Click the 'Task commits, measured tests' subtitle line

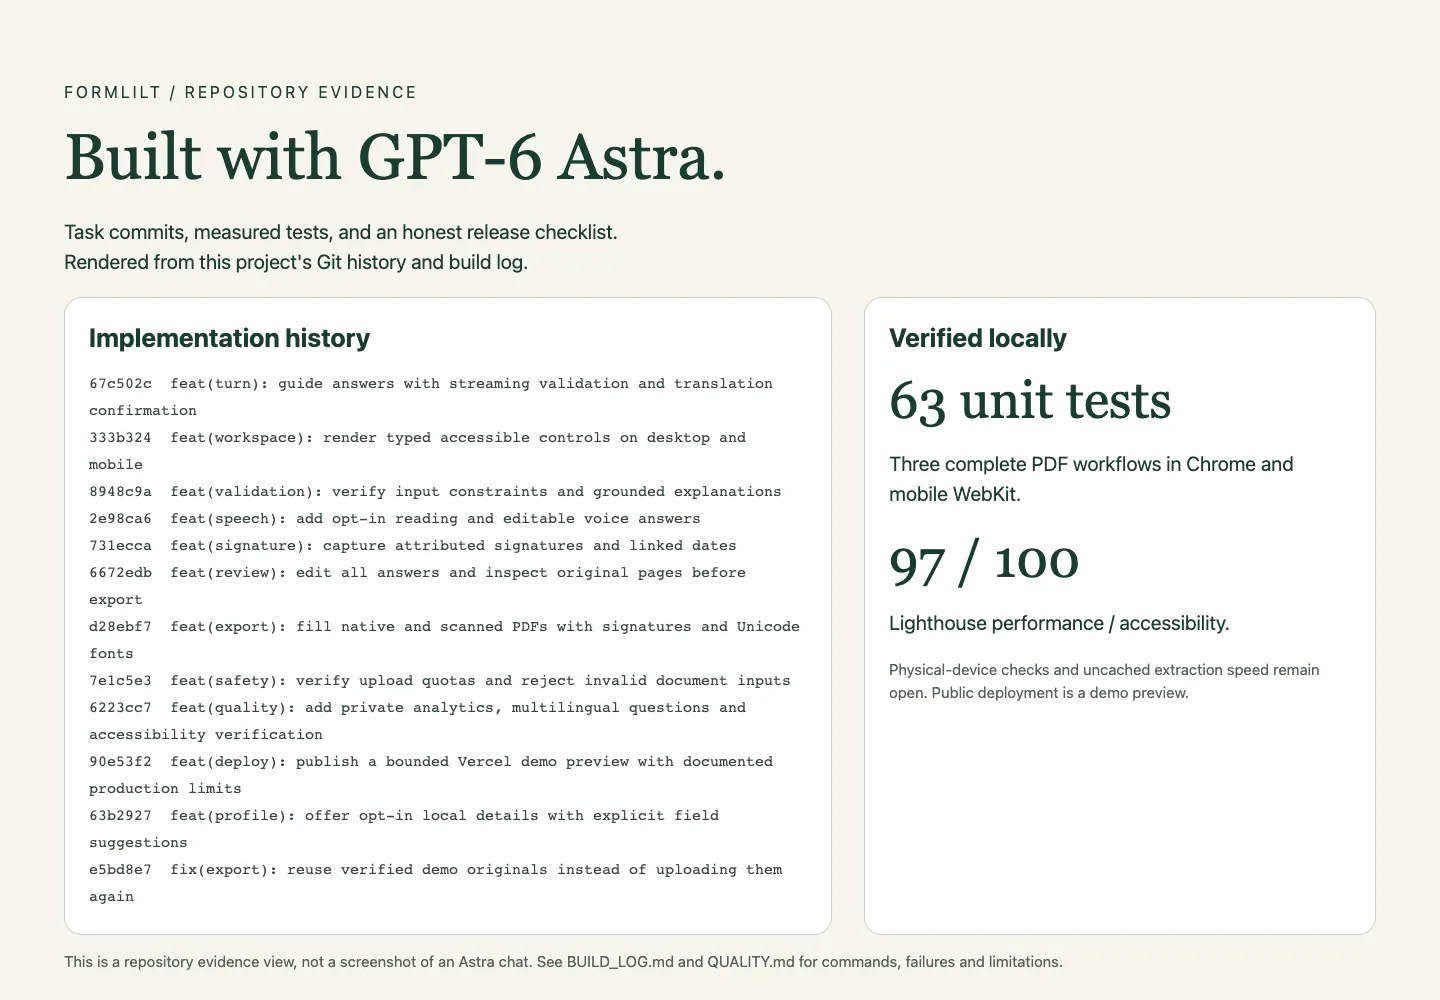(341, 232)
